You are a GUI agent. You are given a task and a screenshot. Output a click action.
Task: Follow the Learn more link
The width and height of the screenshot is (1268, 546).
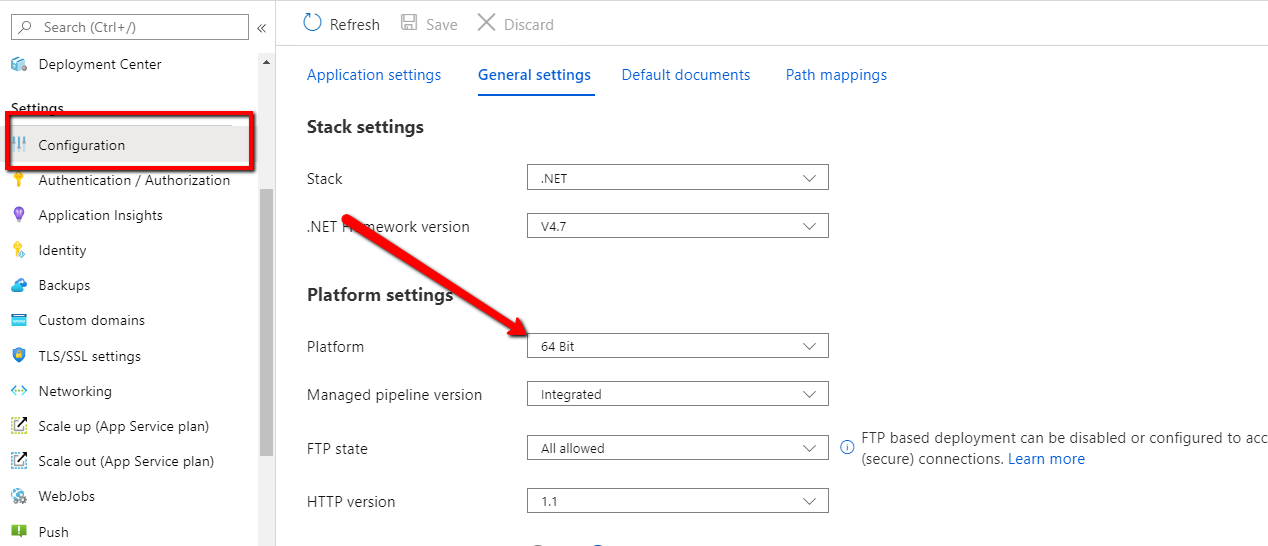(x=1046, y=459)
